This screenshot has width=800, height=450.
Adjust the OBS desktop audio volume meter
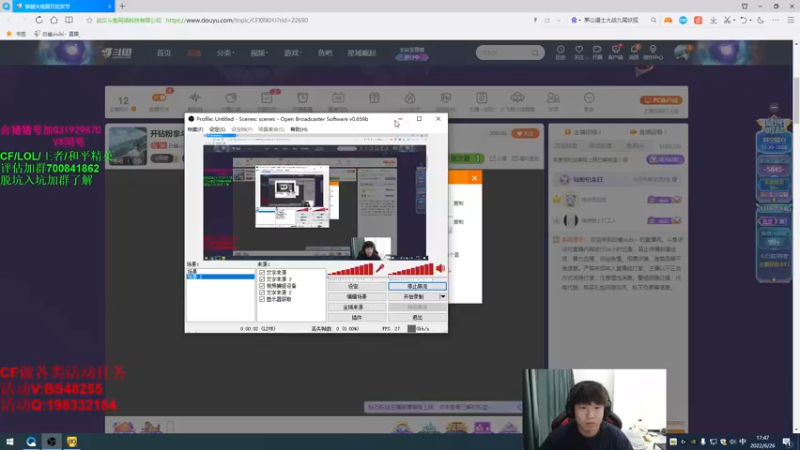click(x=411, y=269)
